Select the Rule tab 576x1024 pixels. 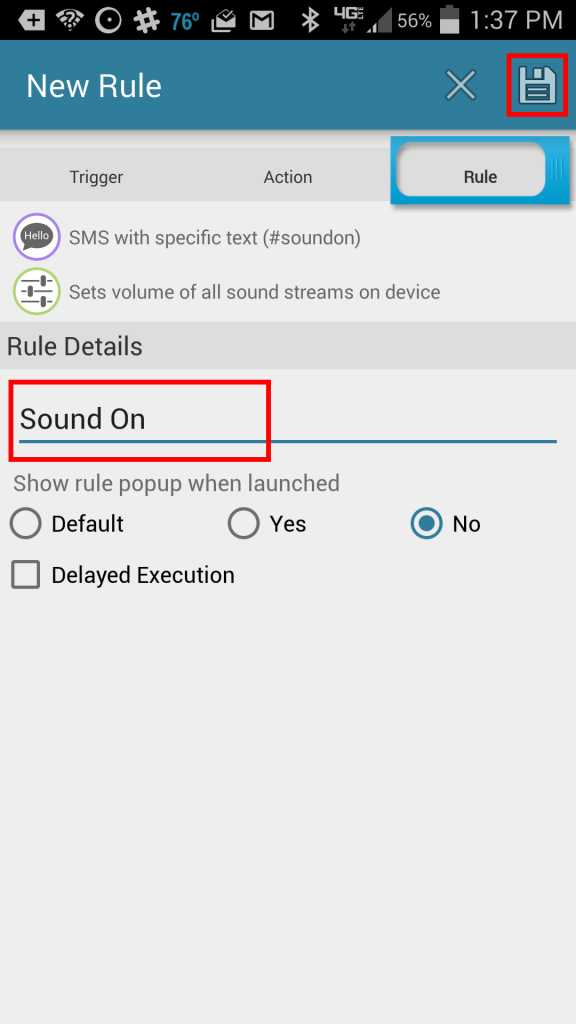point(480,177)
